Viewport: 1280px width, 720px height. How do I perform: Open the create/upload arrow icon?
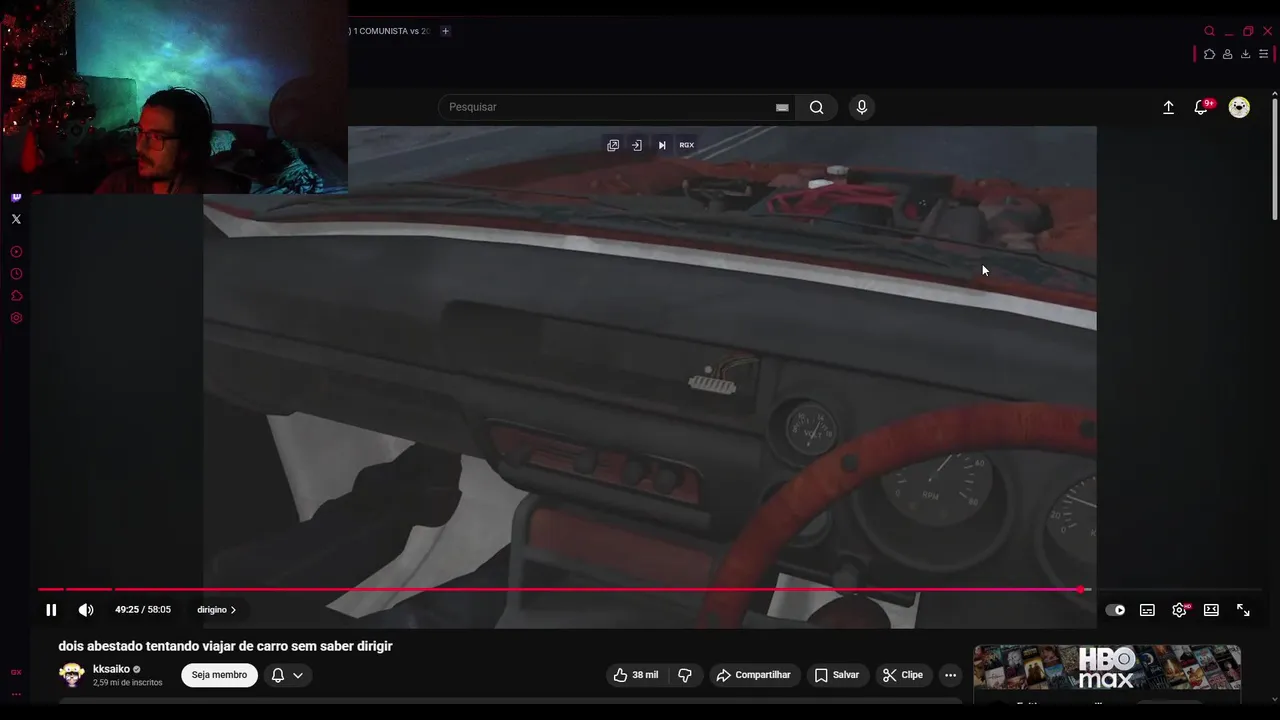click(x=1168, y=107)
